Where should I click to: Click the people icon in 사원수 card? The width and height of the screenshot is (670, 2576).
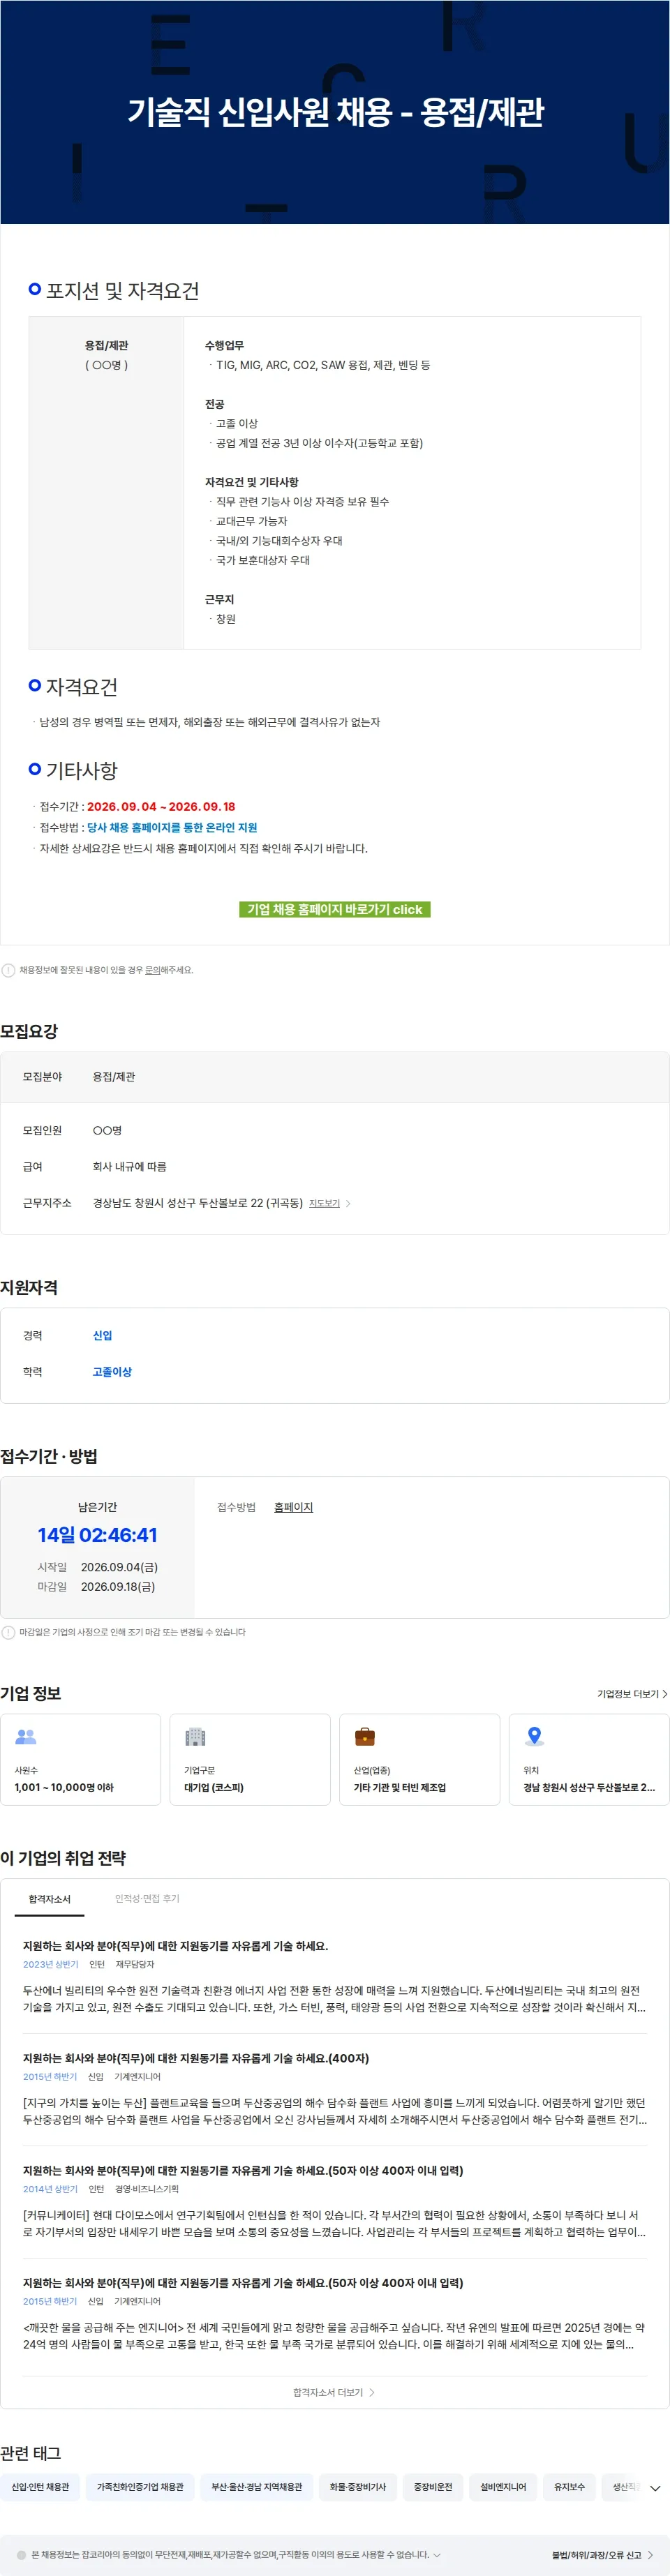click(26, 1737)
